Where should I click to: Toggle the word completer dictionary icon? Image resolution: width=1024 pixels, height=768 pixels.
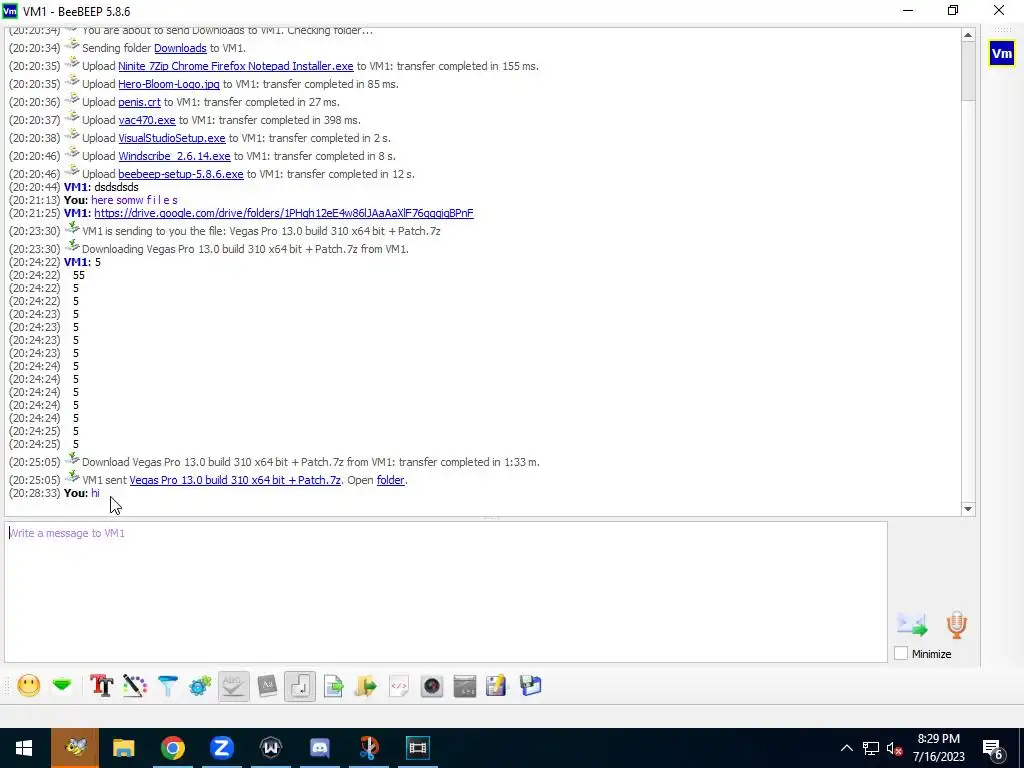pos(267,686)
